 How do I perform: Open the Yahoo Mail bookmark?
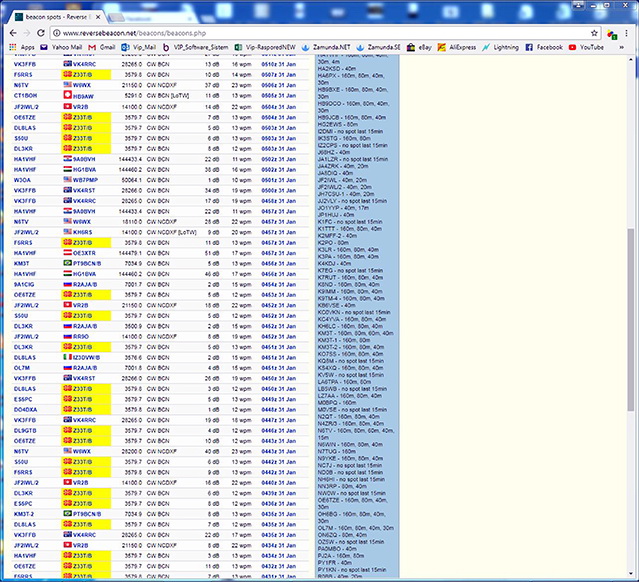click(x=61, y=47)
